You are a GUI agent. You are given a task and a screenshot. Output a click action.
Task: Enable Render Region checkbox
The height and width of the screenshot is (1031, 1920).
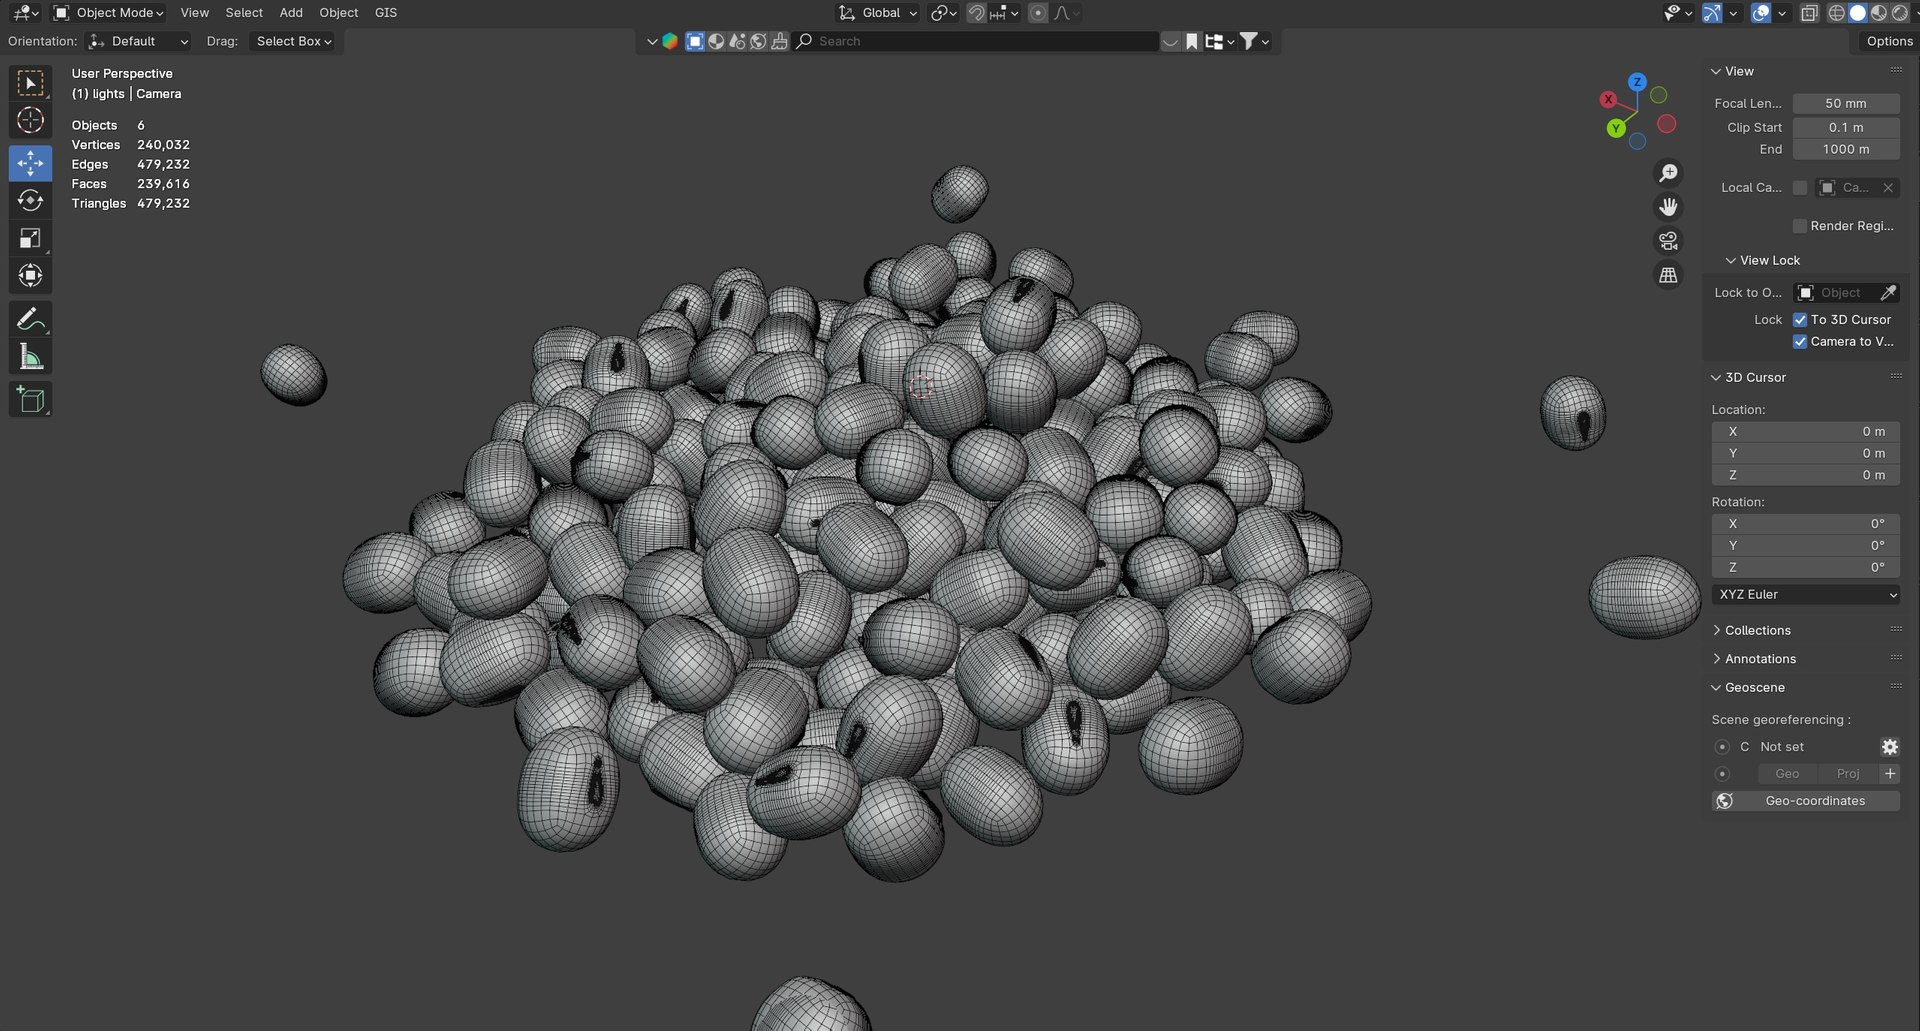(1800, 226)
